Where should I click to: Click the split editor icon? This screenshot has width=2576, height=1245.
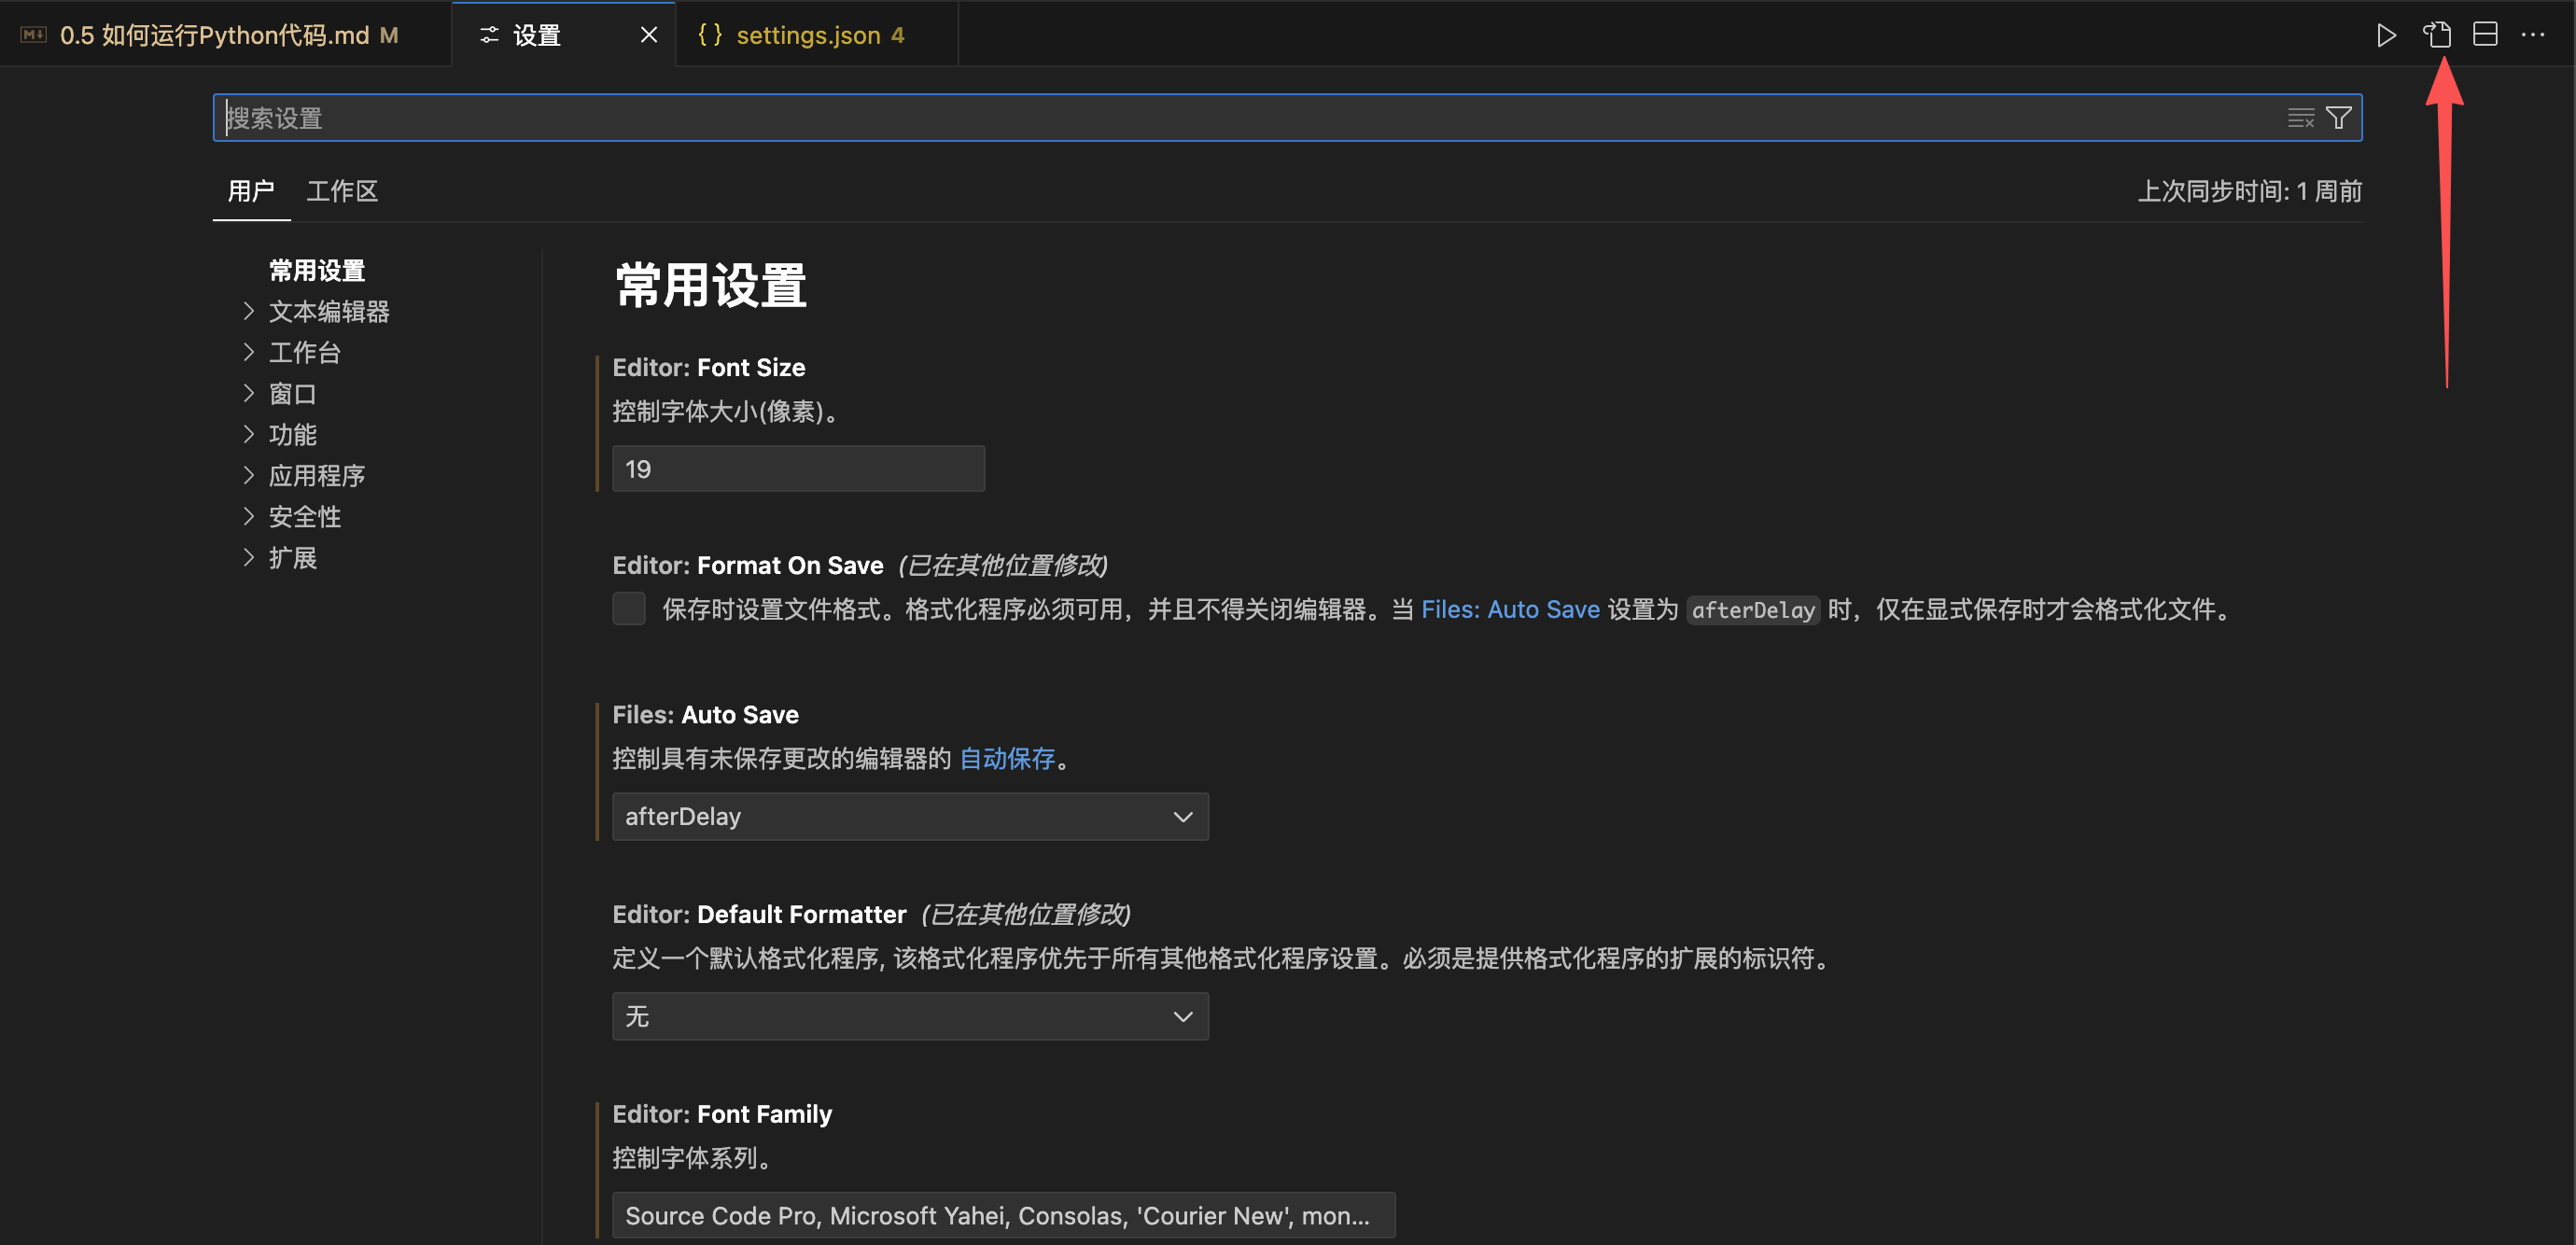tap(2485, 35)
